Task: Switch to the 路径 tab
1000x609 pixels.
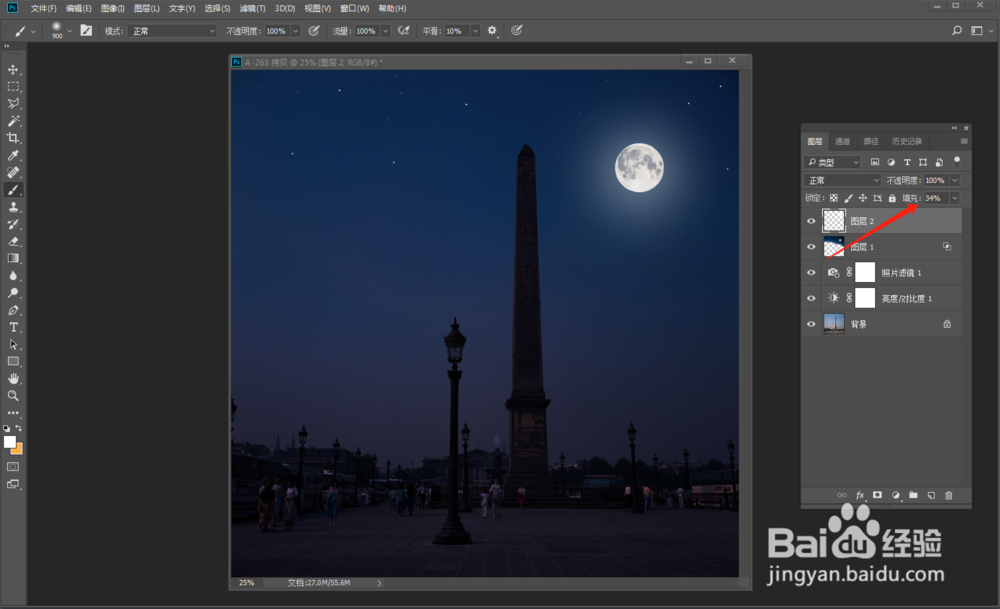Action: (x=871, y=142)
